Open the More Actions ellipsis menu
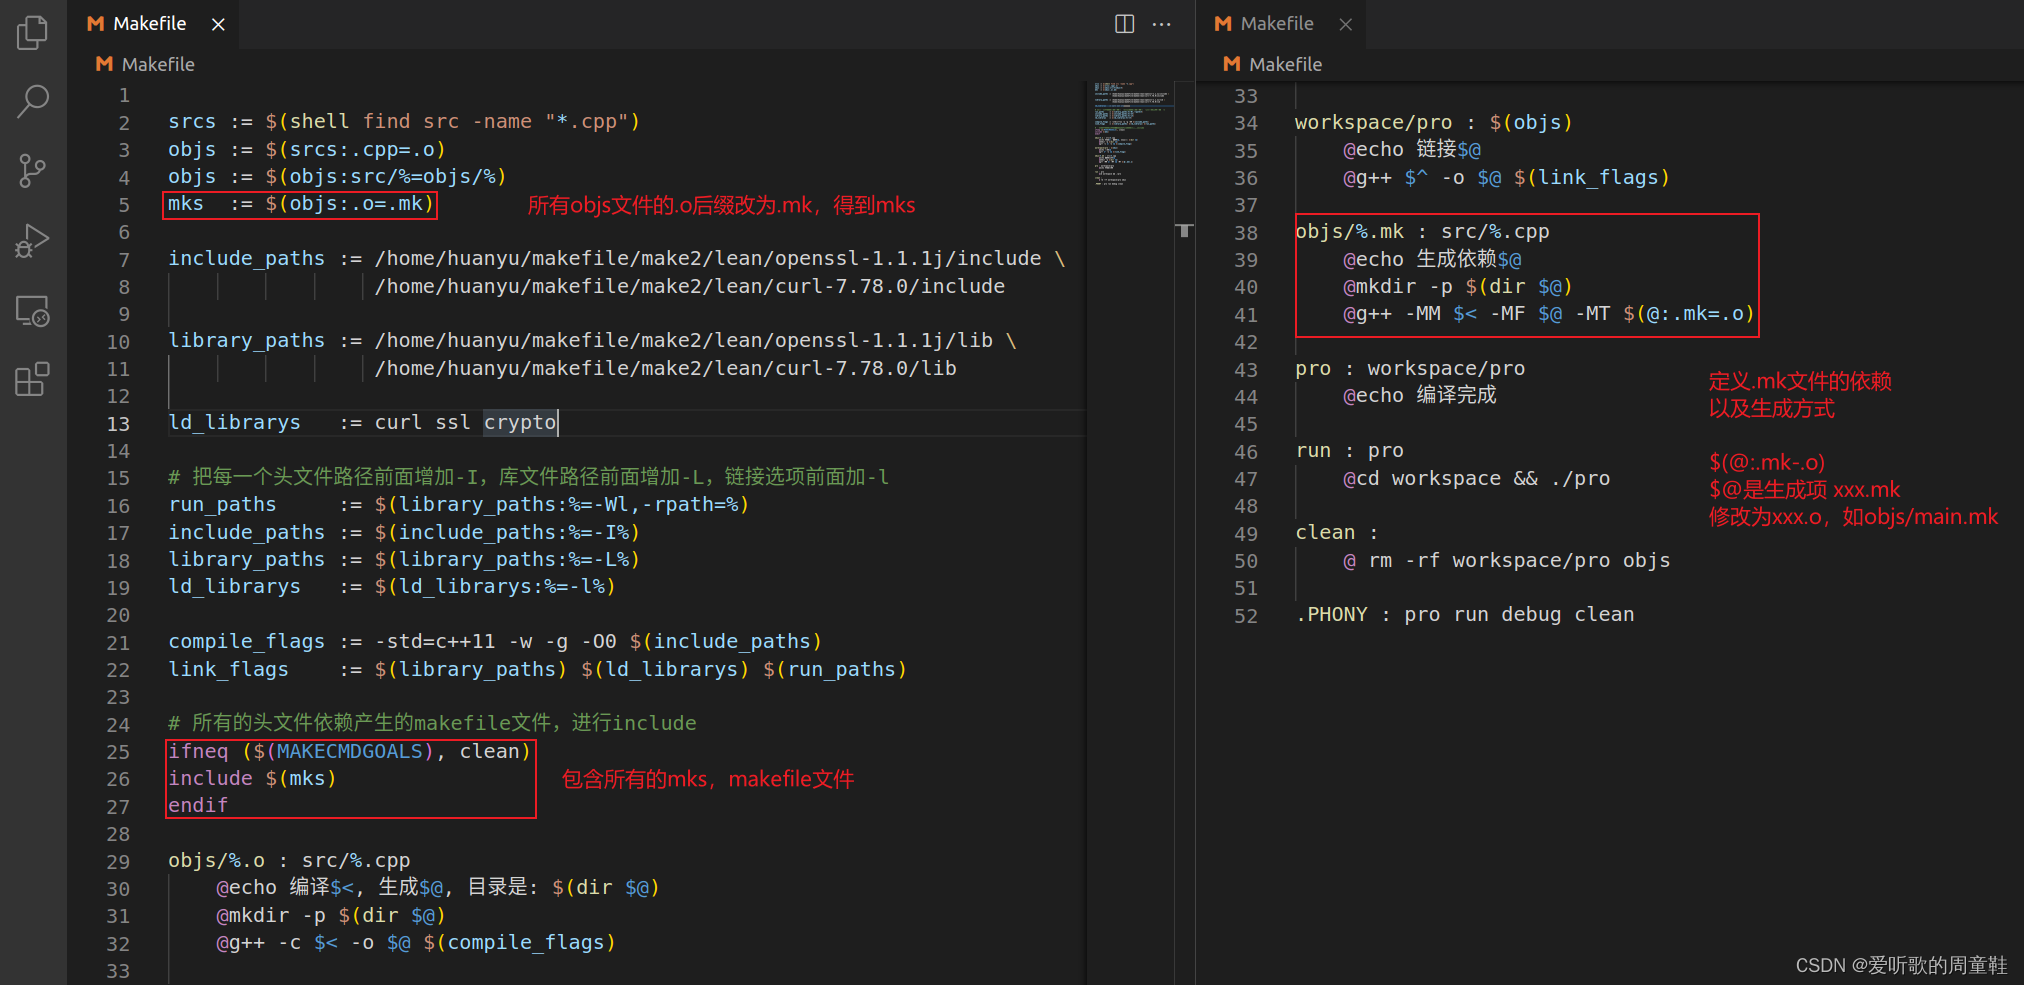2024x985 pixels. pyautogui.click(x=1161, y=24)
